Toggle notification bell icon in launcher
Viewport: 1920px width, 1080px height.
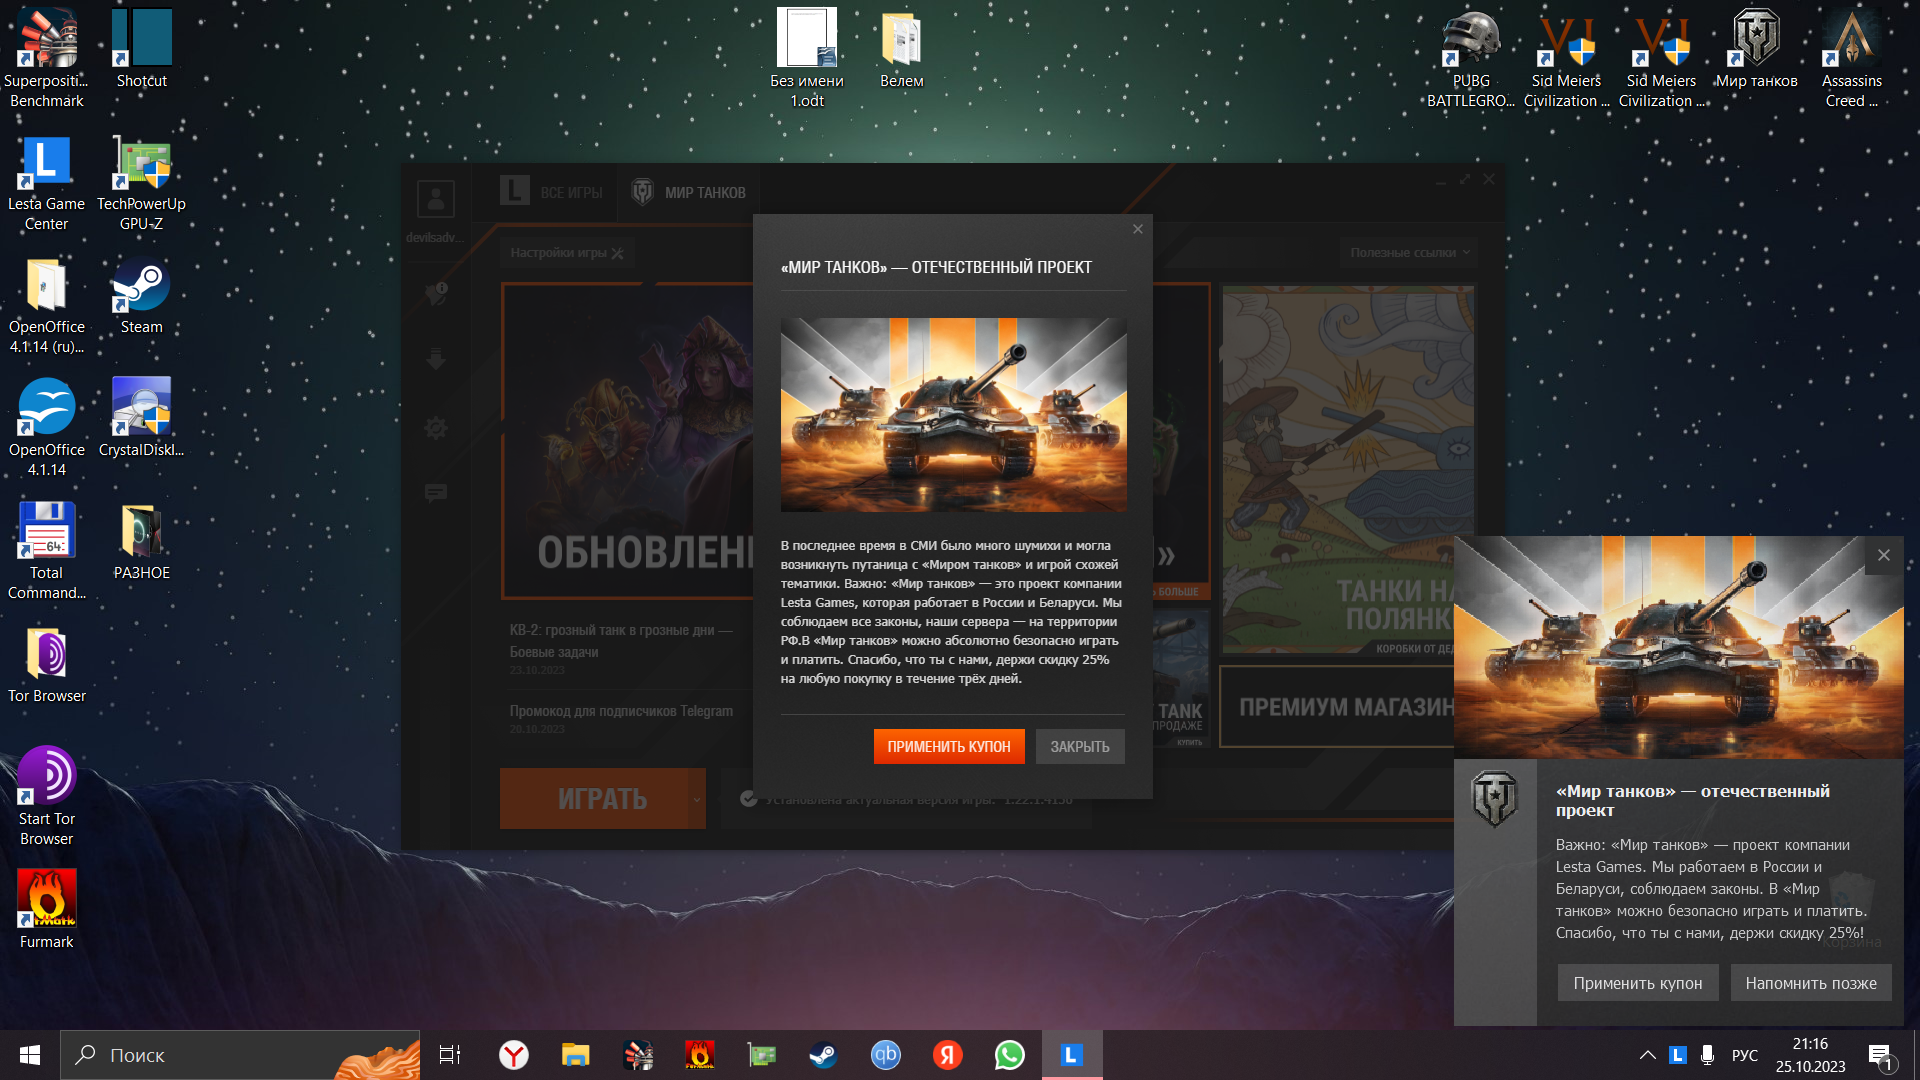436,294
